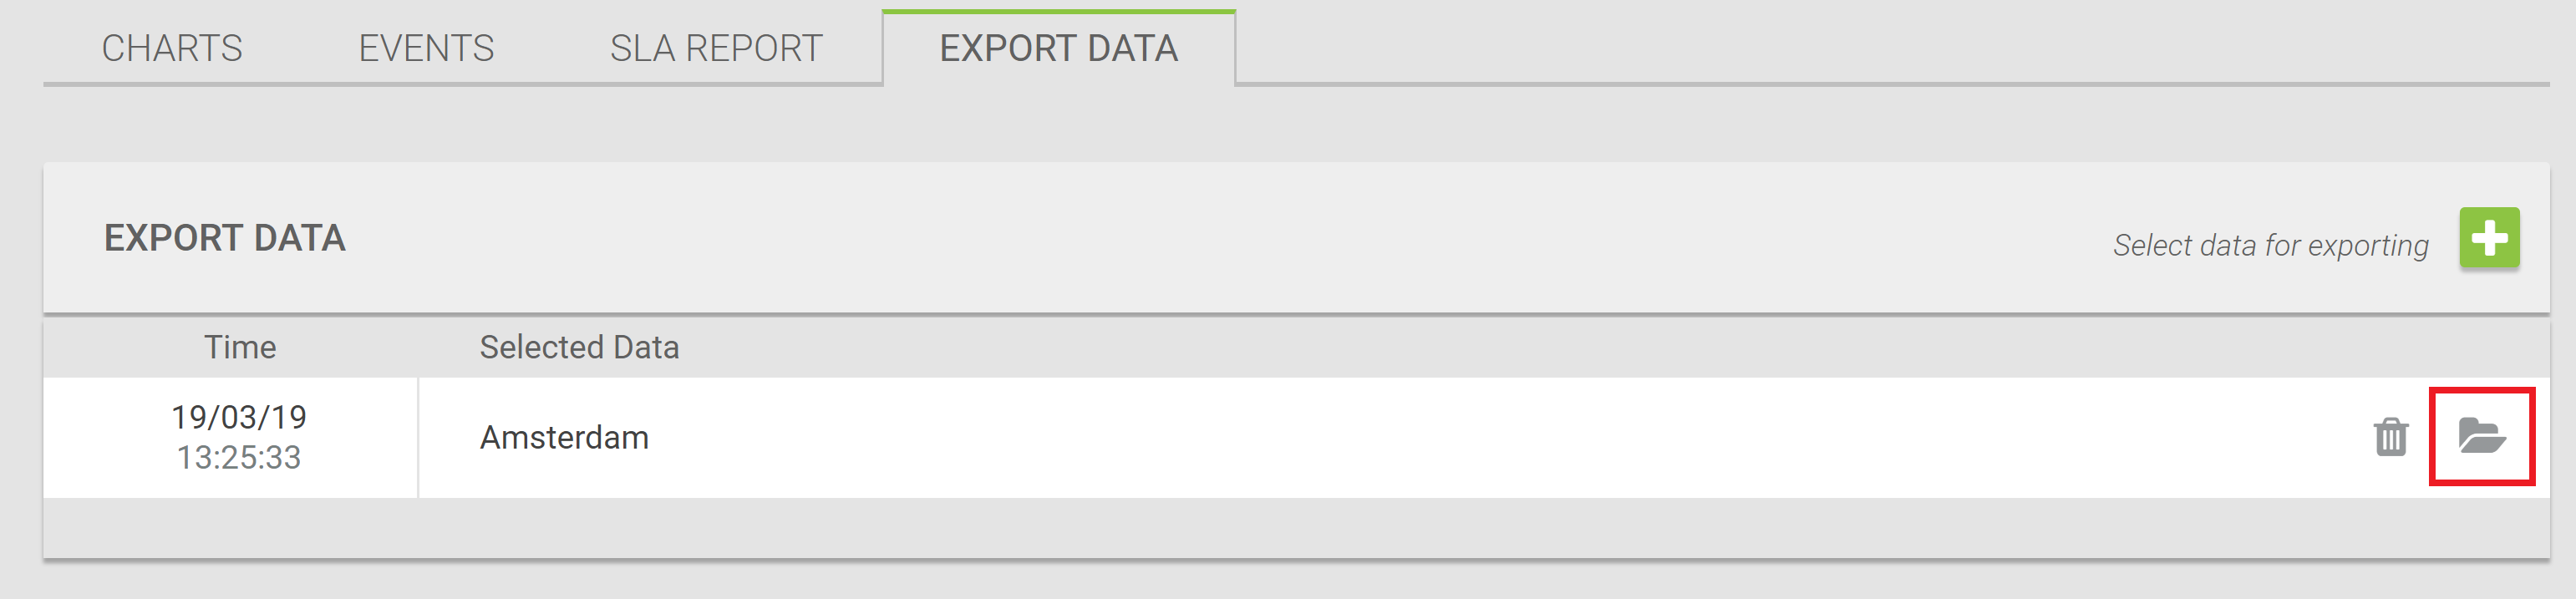Click the divider between Time and Selected Data cells
The image size is (2576, 599).
coord(418,437)
